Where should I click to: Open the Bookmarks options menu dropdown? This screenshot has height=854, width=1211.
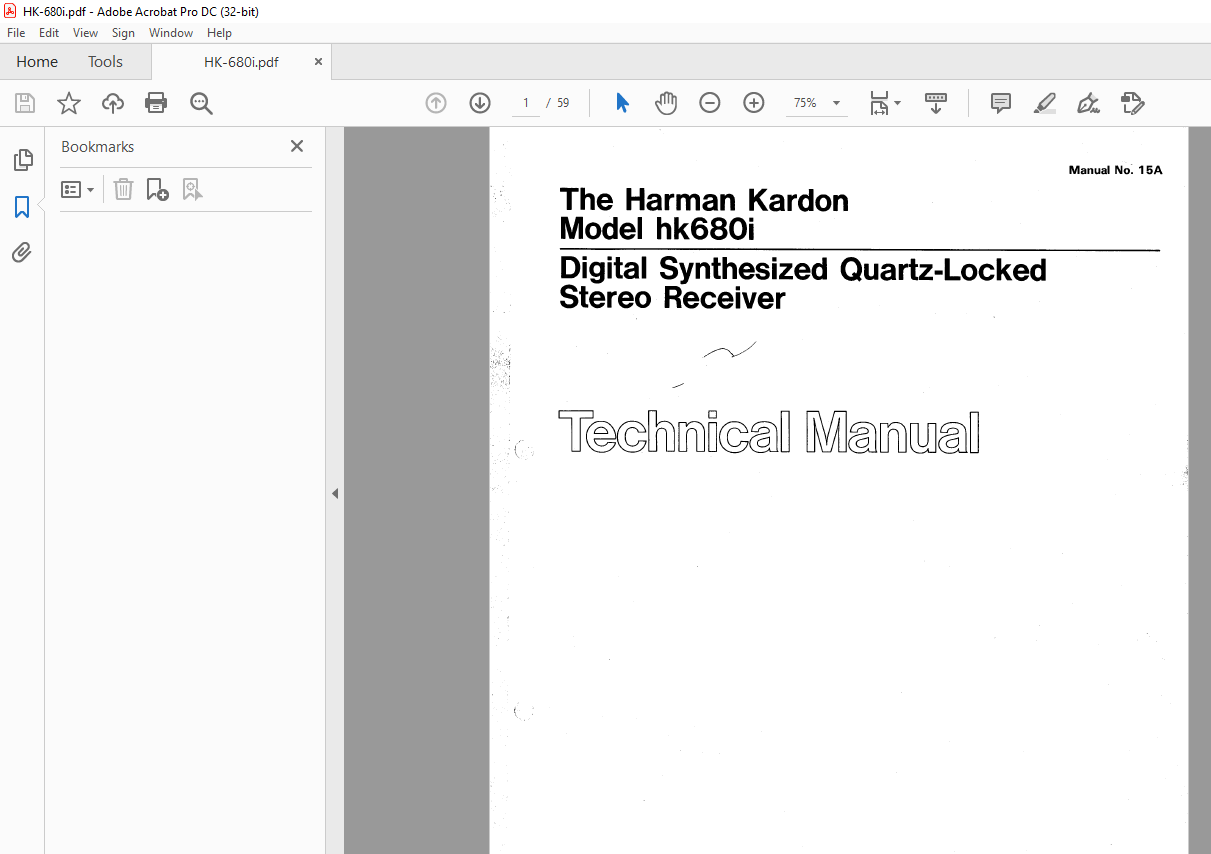(78, 189)
